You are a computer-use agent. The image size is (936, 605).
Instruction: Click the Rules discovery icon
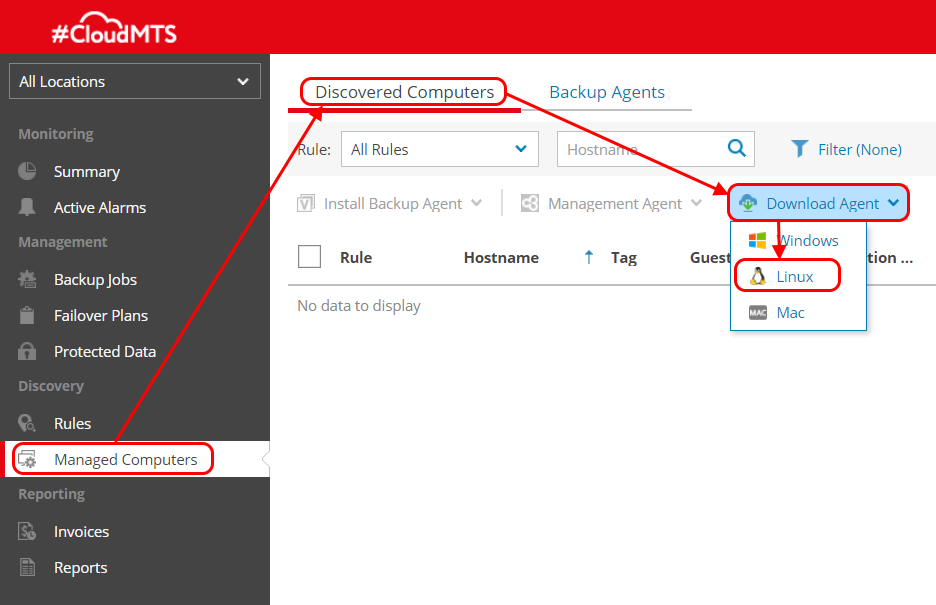click(x=27, y=423)
